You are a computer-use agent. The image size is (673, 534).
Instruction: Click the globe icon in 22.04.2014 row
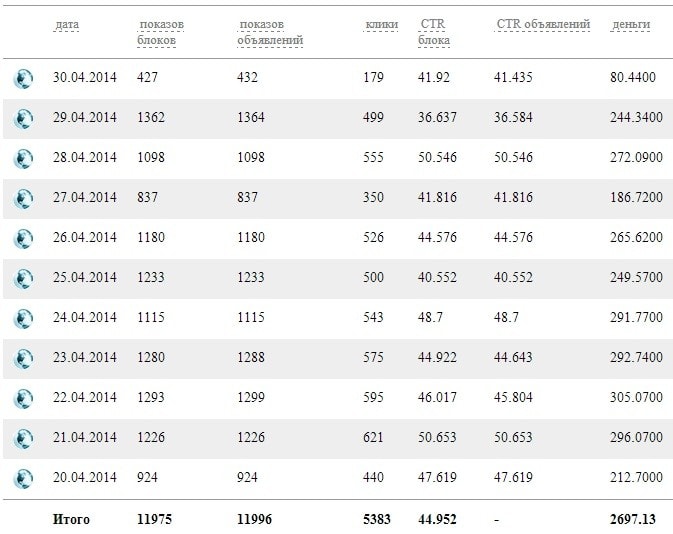pos(23,399)
